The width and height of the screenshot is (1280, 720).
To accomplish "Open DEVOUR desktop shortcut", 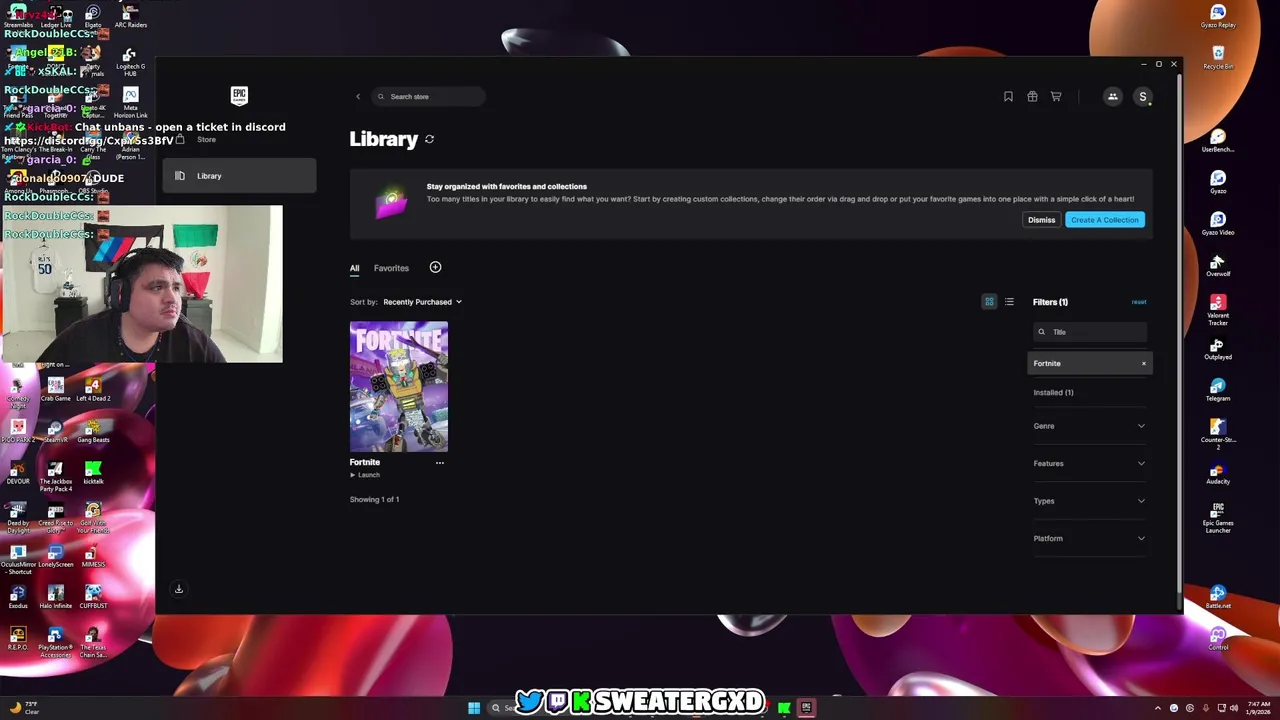I will tap(18, 473).
